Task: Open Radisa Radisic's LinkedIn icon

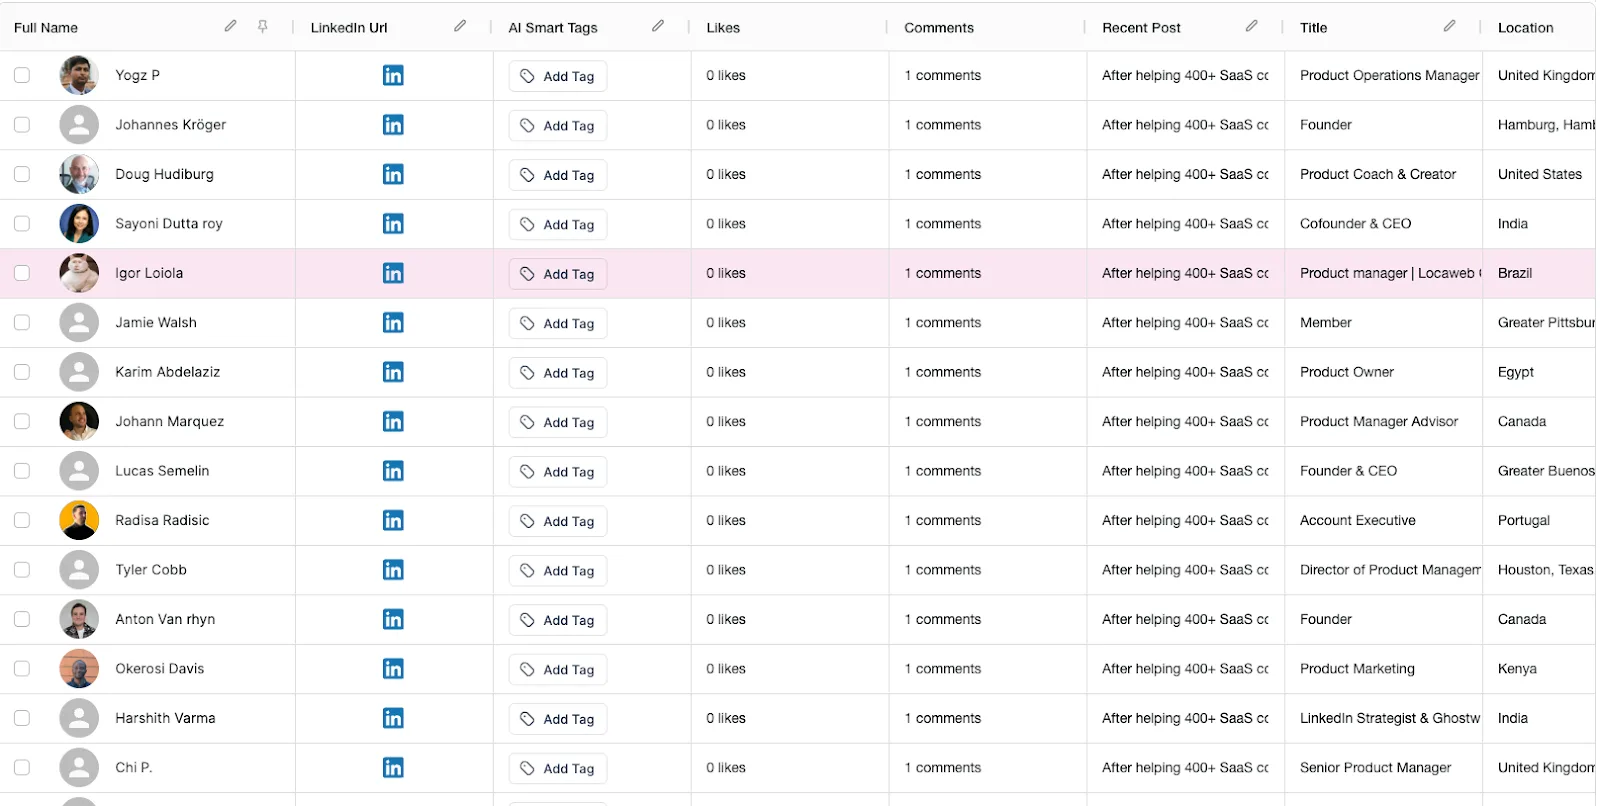Action: [x=393, y=520]
